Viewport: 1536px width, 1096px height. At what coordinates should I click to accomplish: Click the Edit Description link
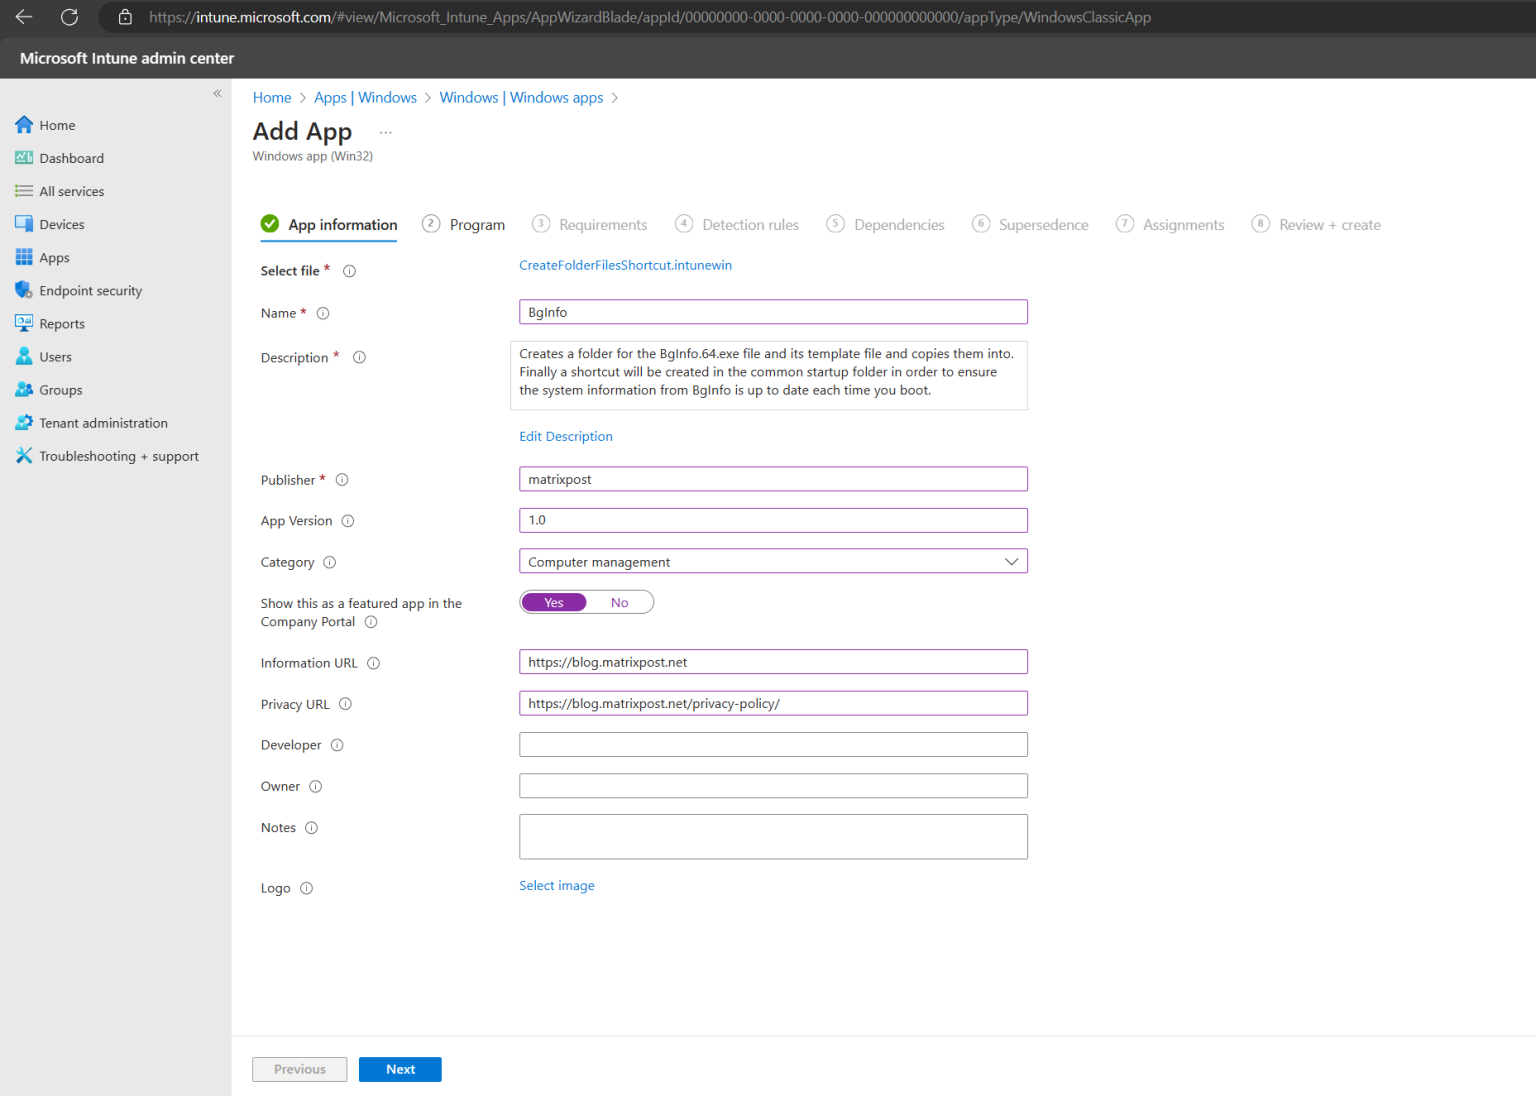(x=566, y=436)
